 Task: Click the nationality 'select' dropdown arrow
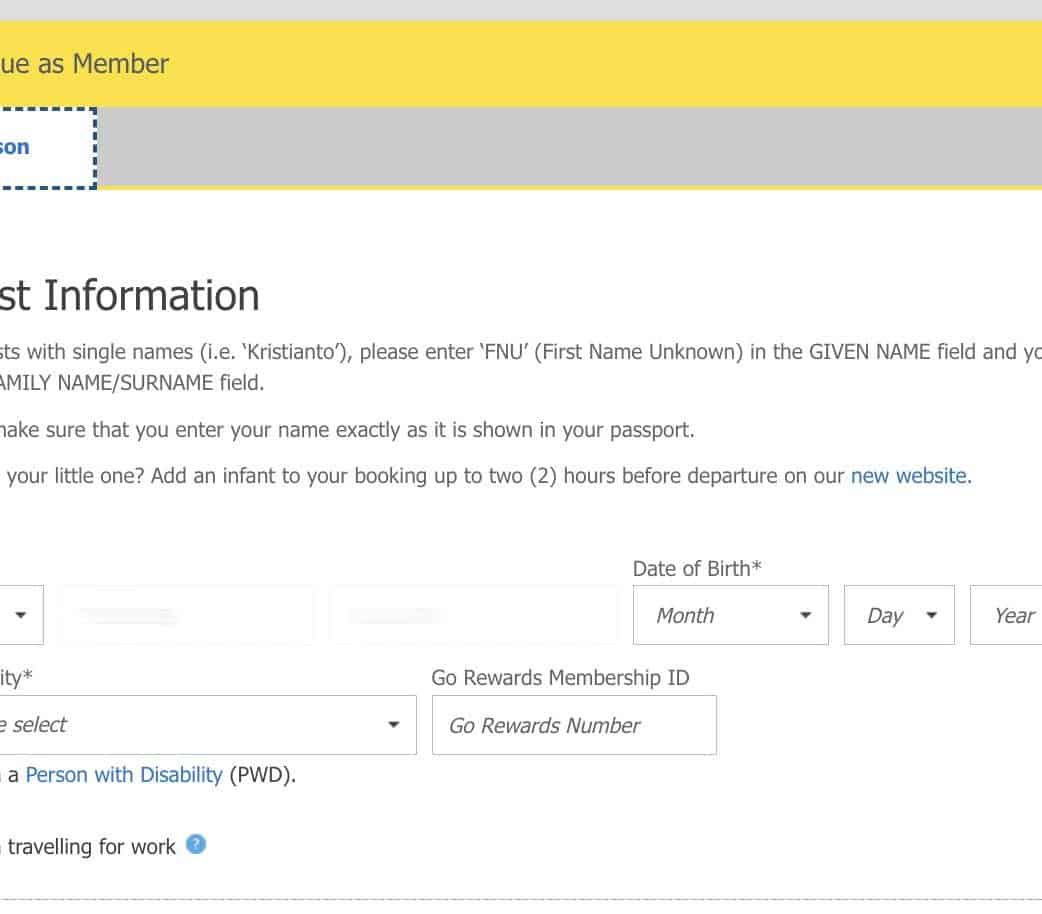pos(394,725)
